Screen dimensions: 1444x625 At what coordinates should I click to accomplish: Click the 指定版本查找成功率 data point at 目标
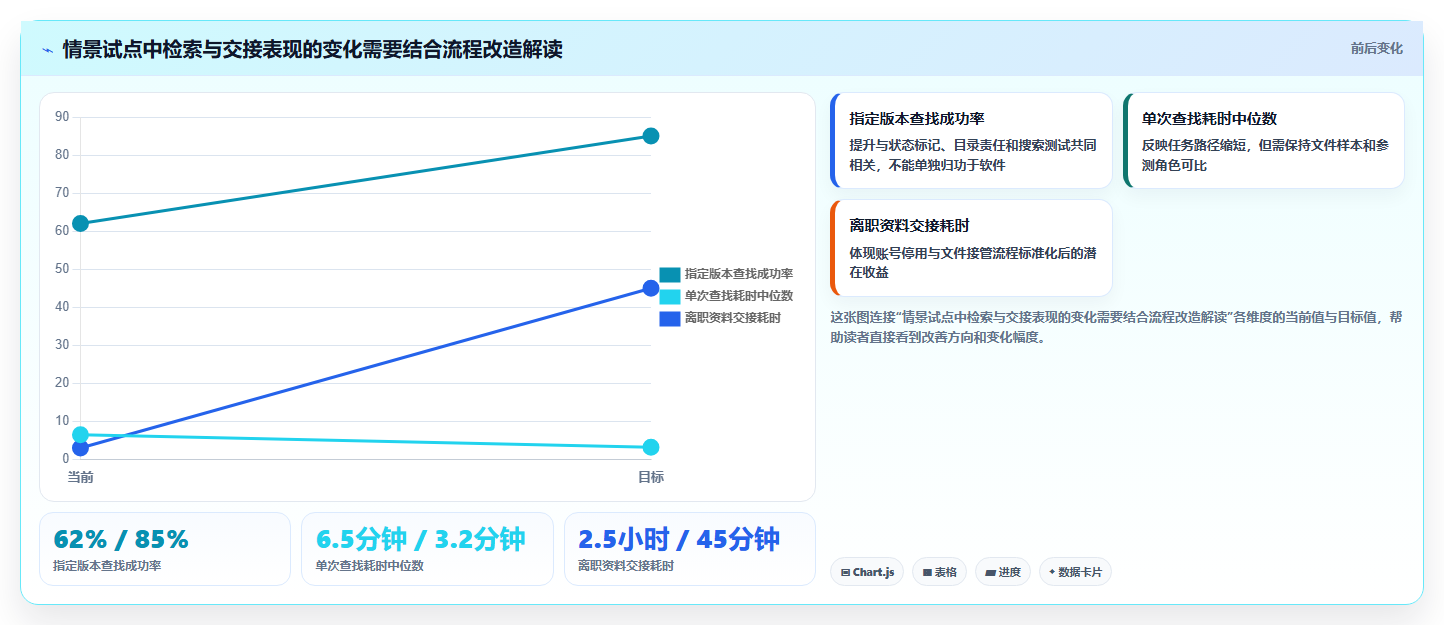tap(651, 136)
